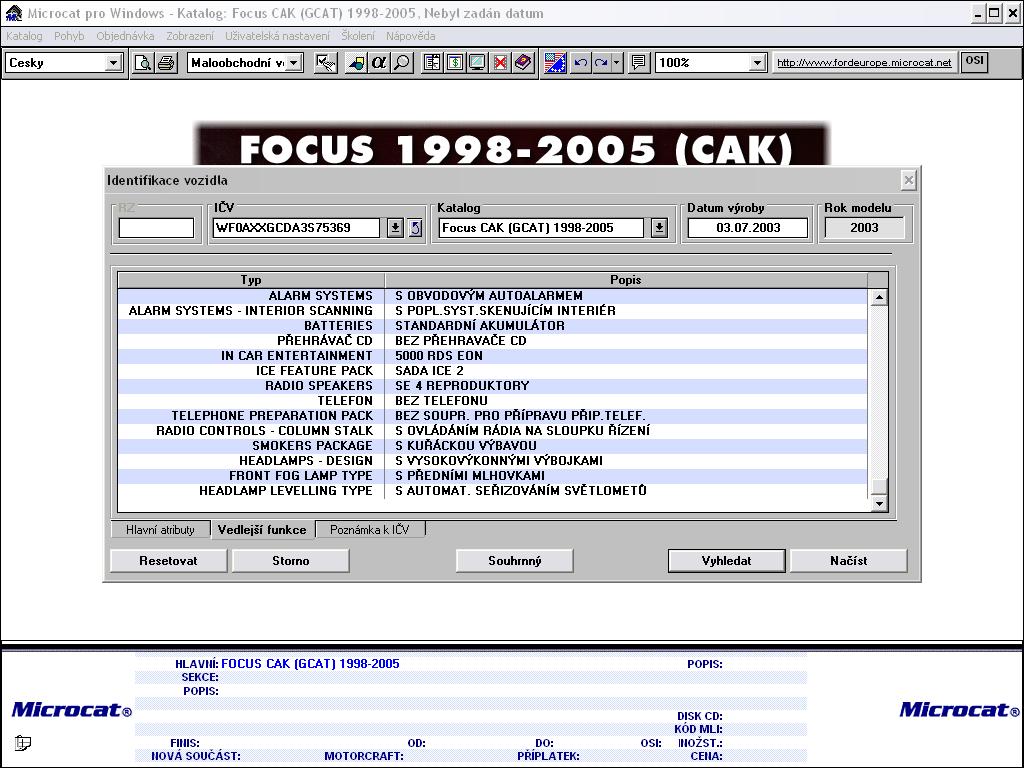
Task: Open the Poznámka k IČV tab
Action: pyautogui.click(x=370, y=530)
